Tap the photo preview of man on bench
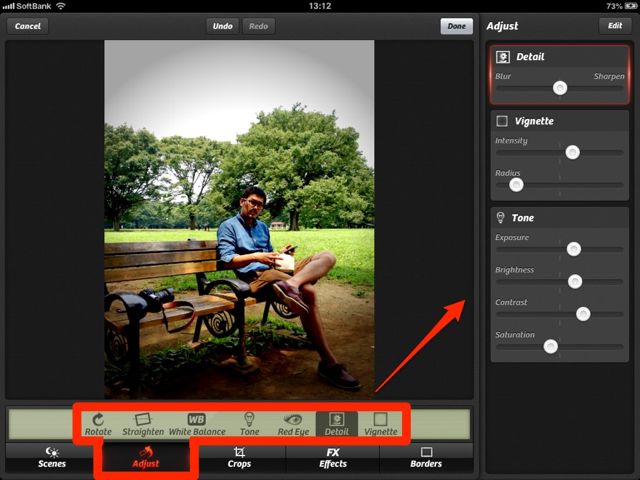Screen dimensions: 640x480 tap(239, 219)
